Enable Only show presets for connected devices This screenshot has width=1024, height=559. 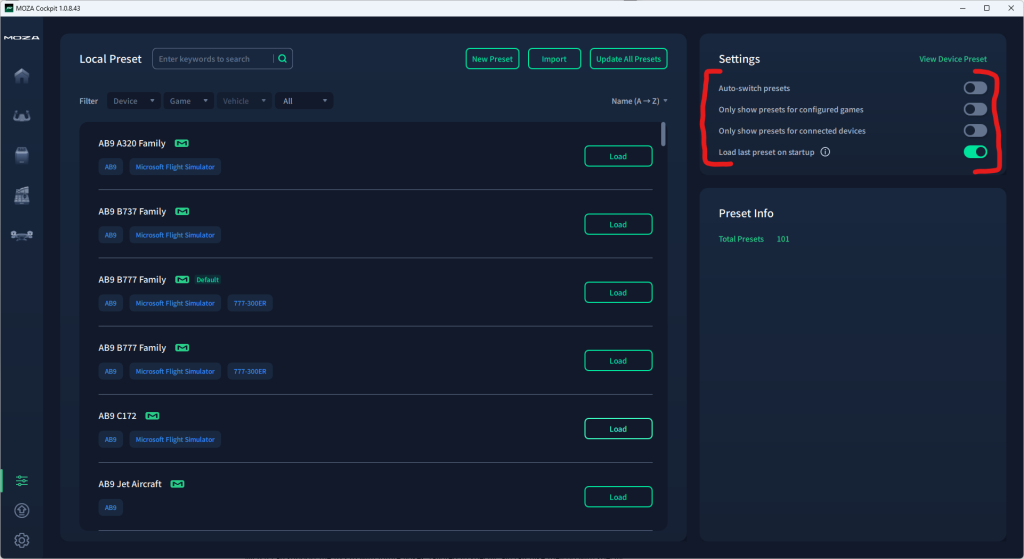coord(975,131)
